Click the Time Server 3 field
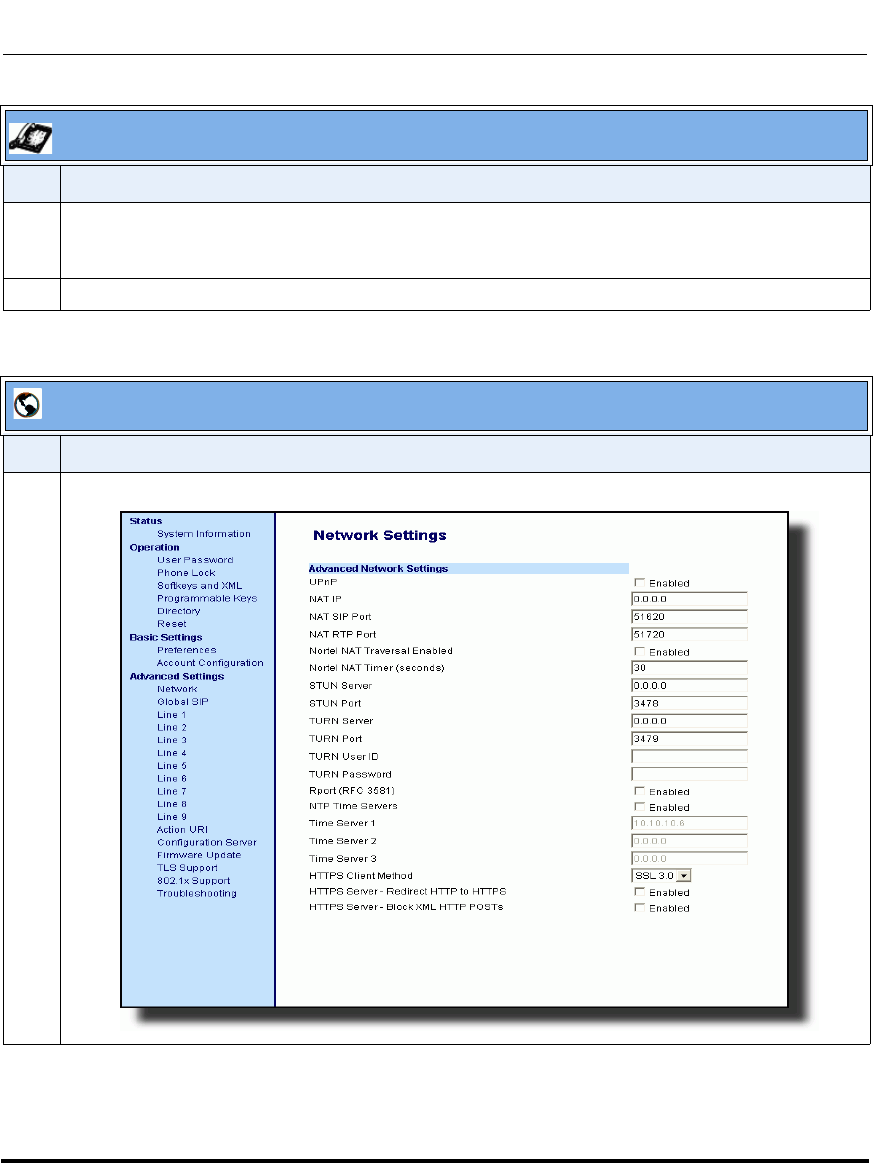 tap(689, 859)
